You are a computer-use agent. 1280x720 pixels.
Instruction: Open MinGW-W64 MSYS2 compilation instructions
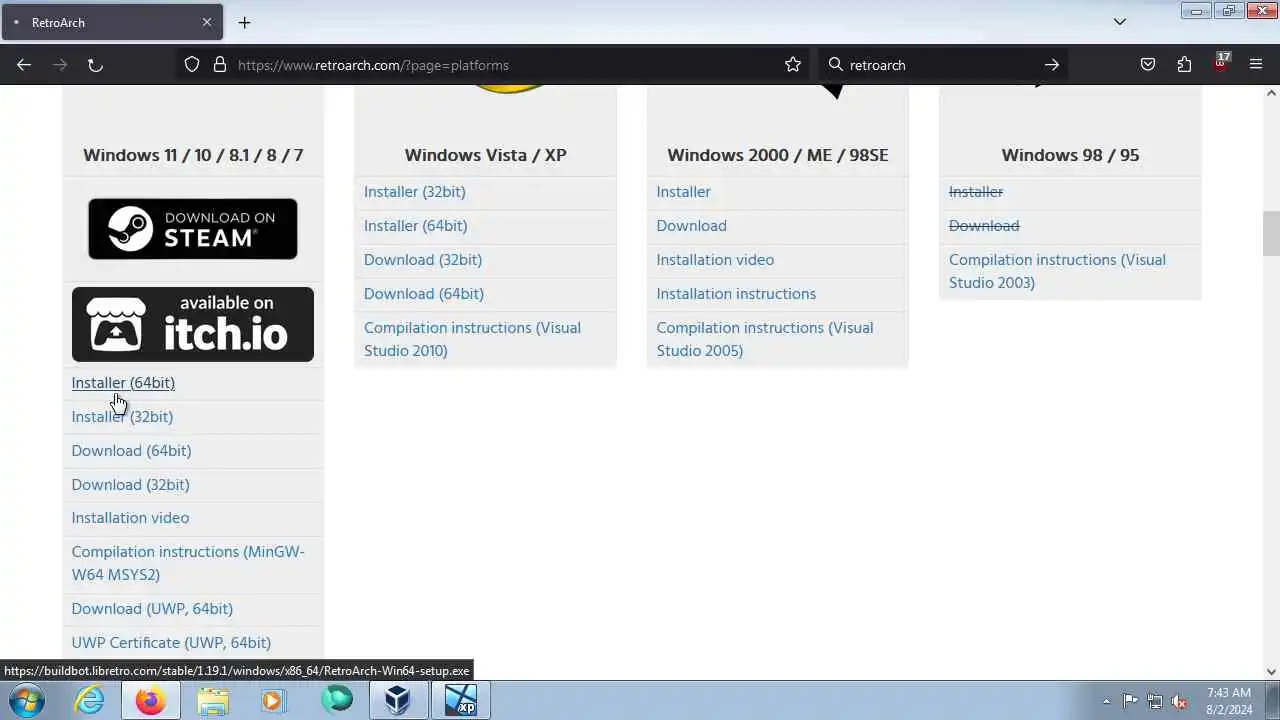(x=188, y=563)
